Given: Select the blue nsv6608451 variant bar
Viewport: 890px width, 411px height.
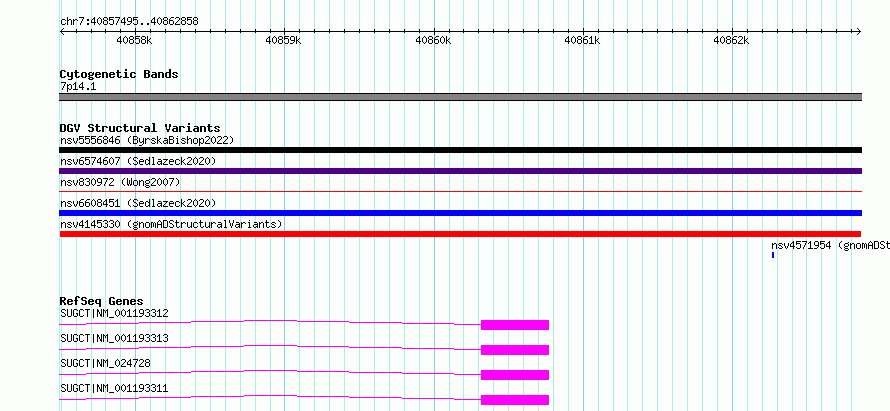Looking at the screenshot, I should [460, 213].
